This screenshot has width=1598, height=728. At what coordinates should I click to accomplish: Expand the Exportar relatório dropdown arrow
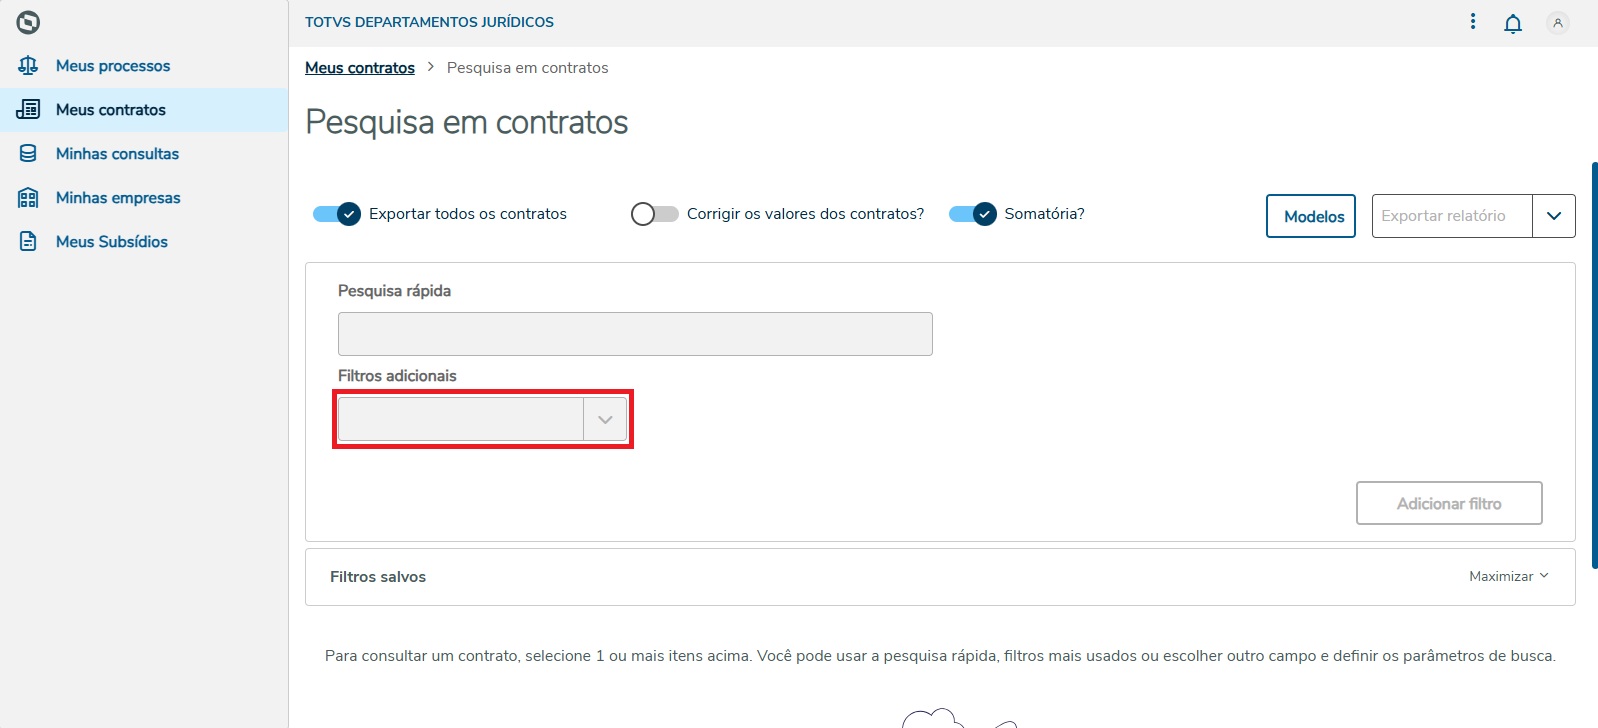[1553, 216]
